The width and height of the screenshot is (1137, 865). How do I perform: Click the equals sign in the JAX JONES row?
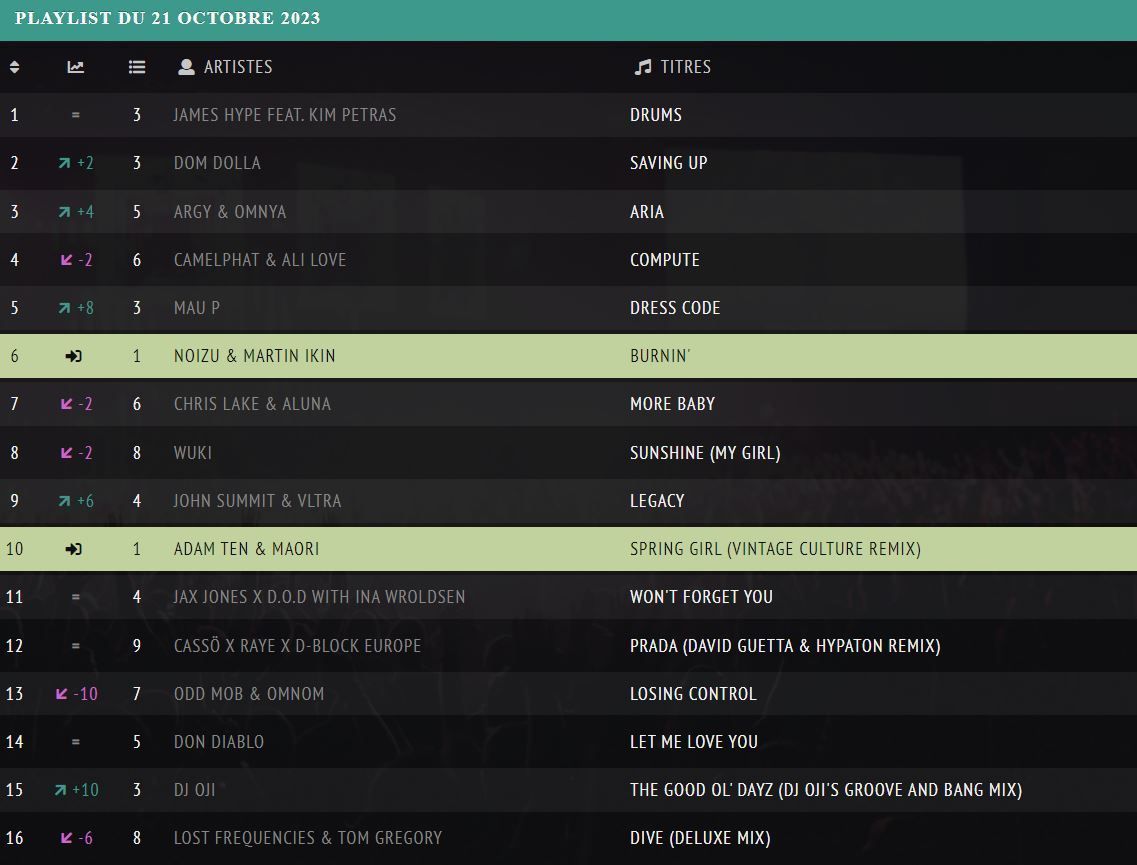pos(75,597)
